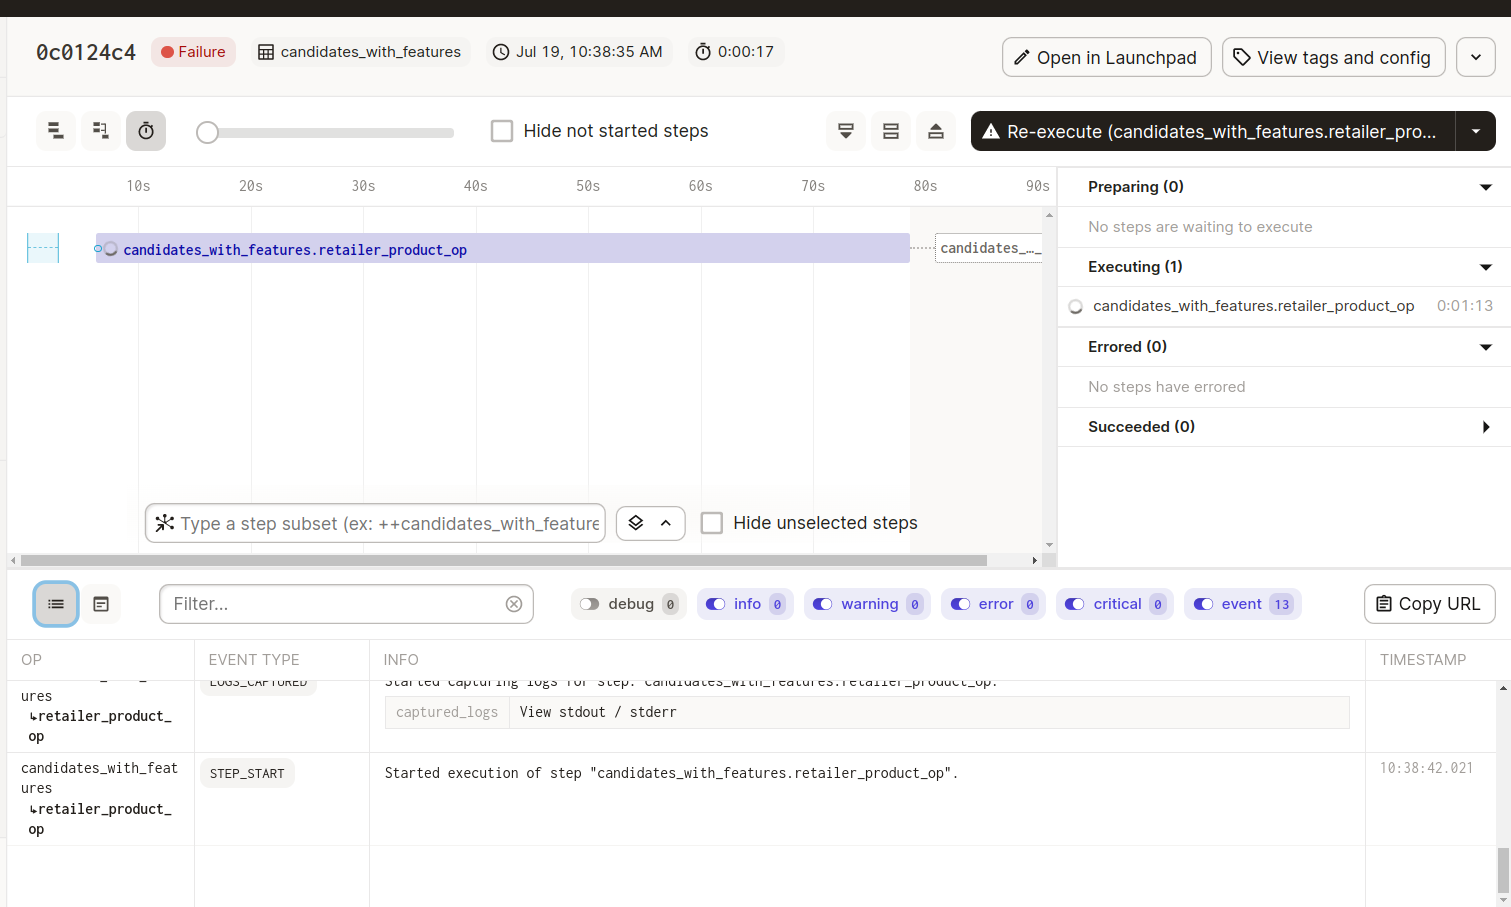
Task: Select the structured event log view icon
Action: click(x=55, y=603)
